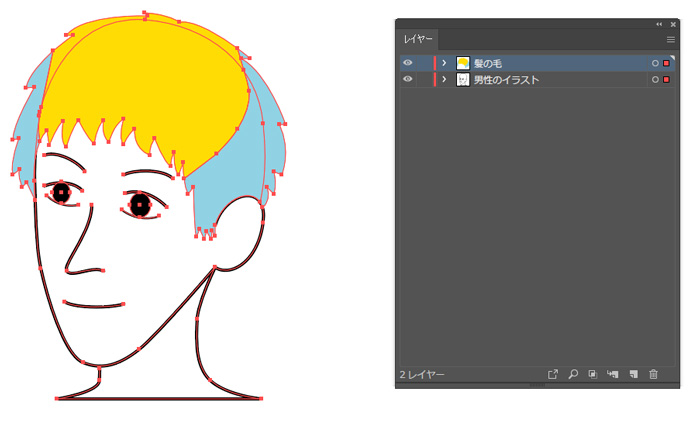700x428 pixels.
Task: Select the 男性のイラスト layer name
Action: (x=507, y=80)
